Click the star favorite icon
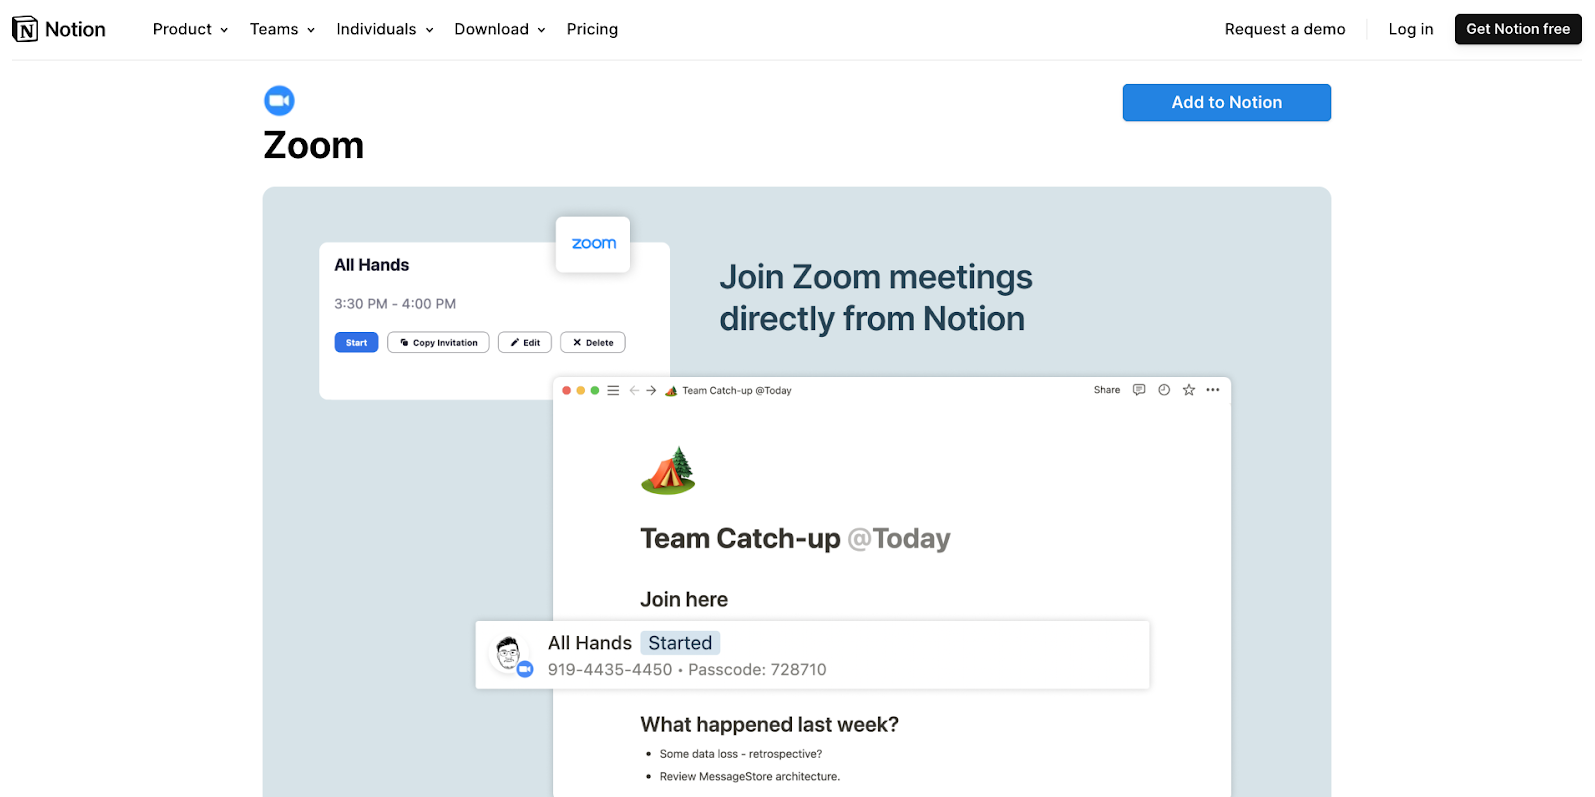Screen dimensions: 1595x797 pyautogui.click(x=1189, y=390)
